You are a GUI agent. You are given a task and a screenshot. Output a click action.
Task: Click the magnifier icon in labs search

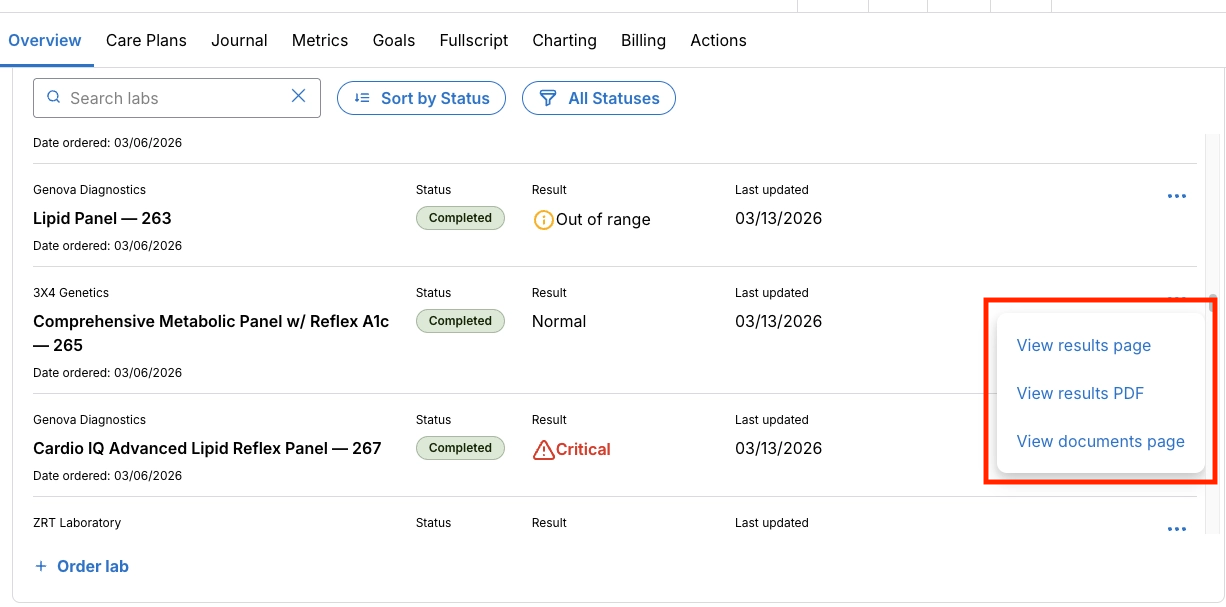click(54, 98)
